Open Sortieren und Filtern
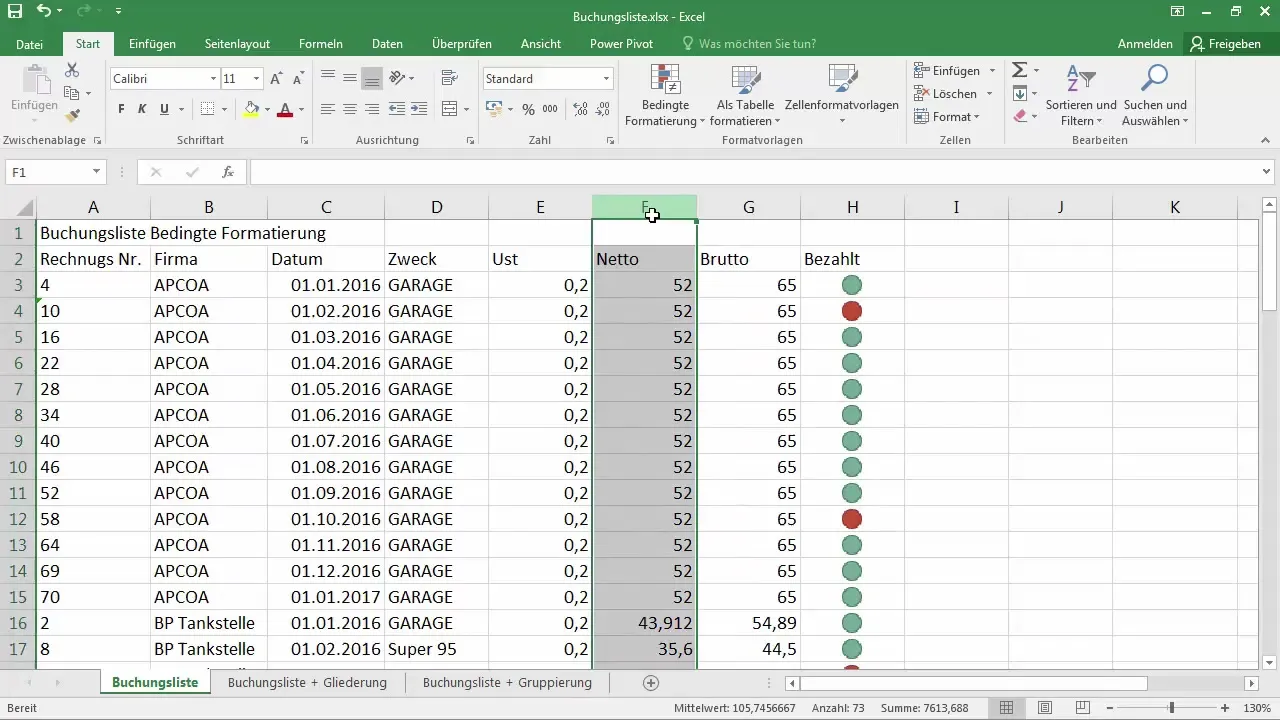The width and height of the screenshot is (1280, 720). (x=1081, y=95)
